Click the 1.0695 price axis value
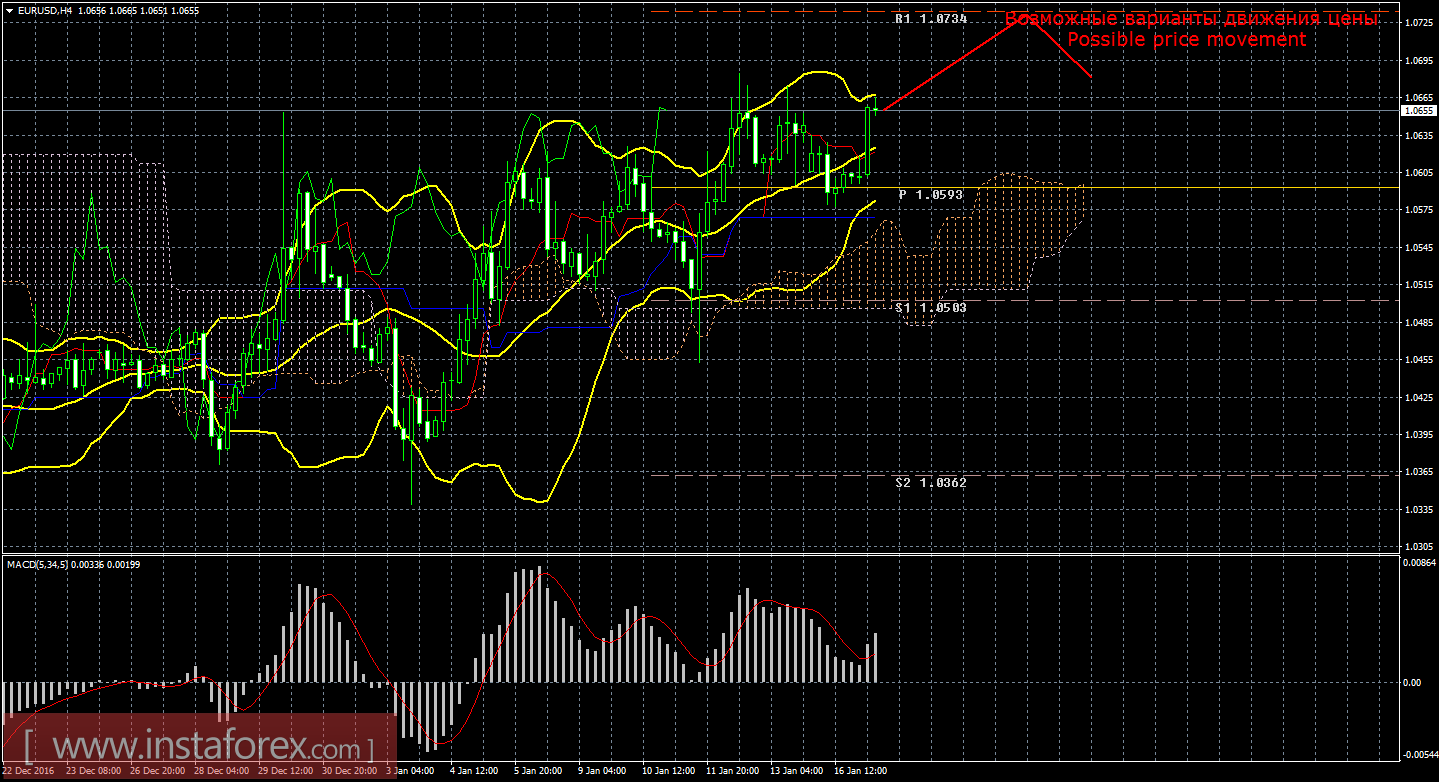 point(1418,60)
